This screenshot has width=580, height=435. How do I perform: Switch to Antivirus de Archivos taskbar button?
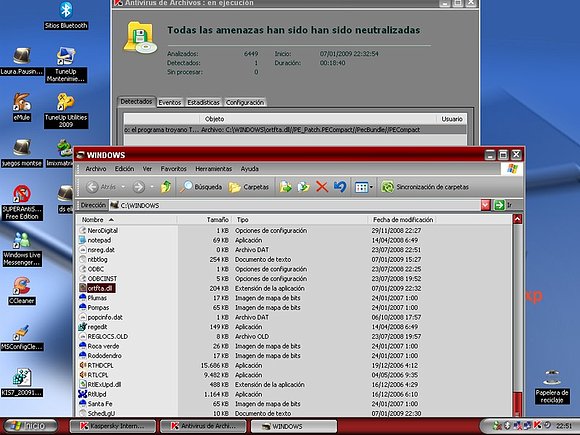click(x=203, y=426)
